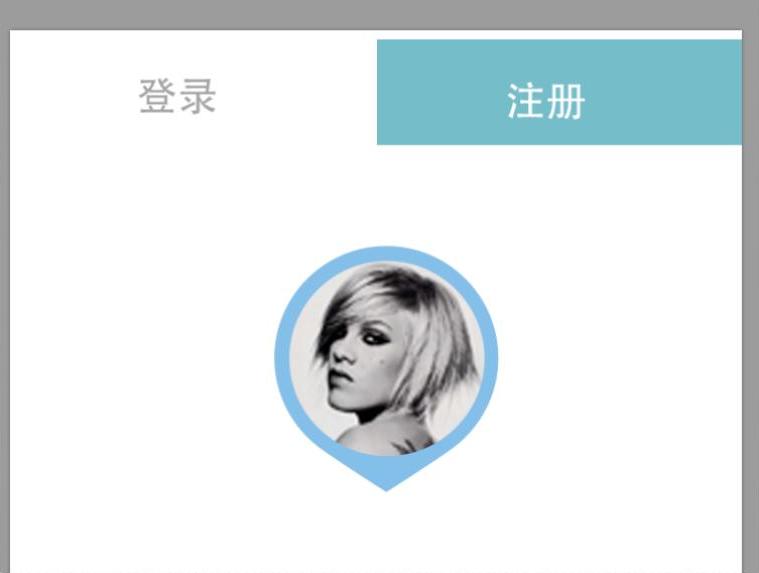
Task: Click the blue ring left of the avatar
Action: coord(282,358)
